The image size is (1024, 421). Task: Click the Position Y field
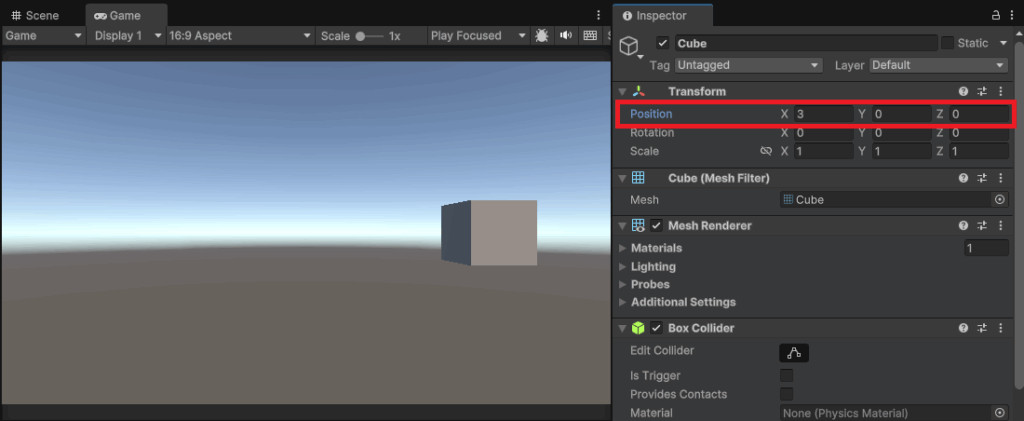coord(902,114)
